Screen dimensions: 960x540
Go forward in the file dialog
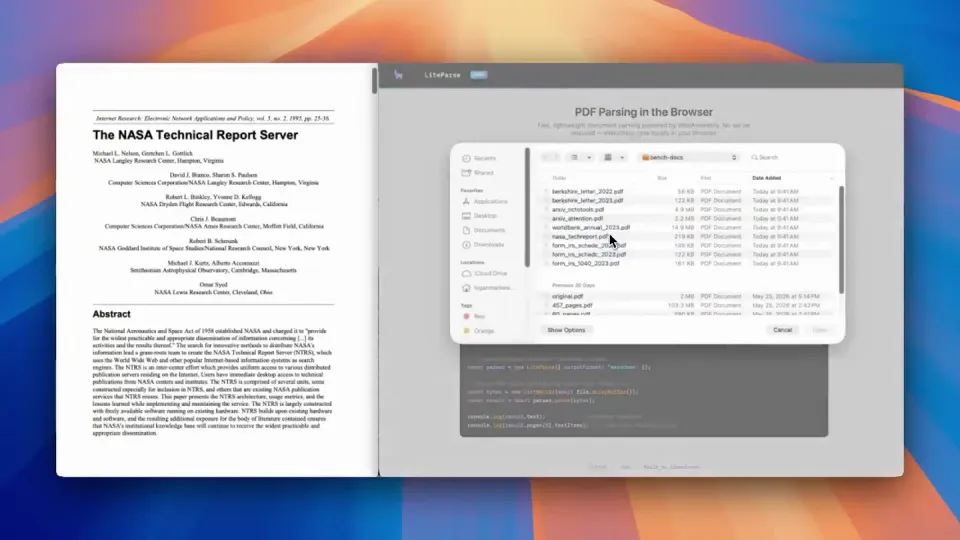point(556,157)
